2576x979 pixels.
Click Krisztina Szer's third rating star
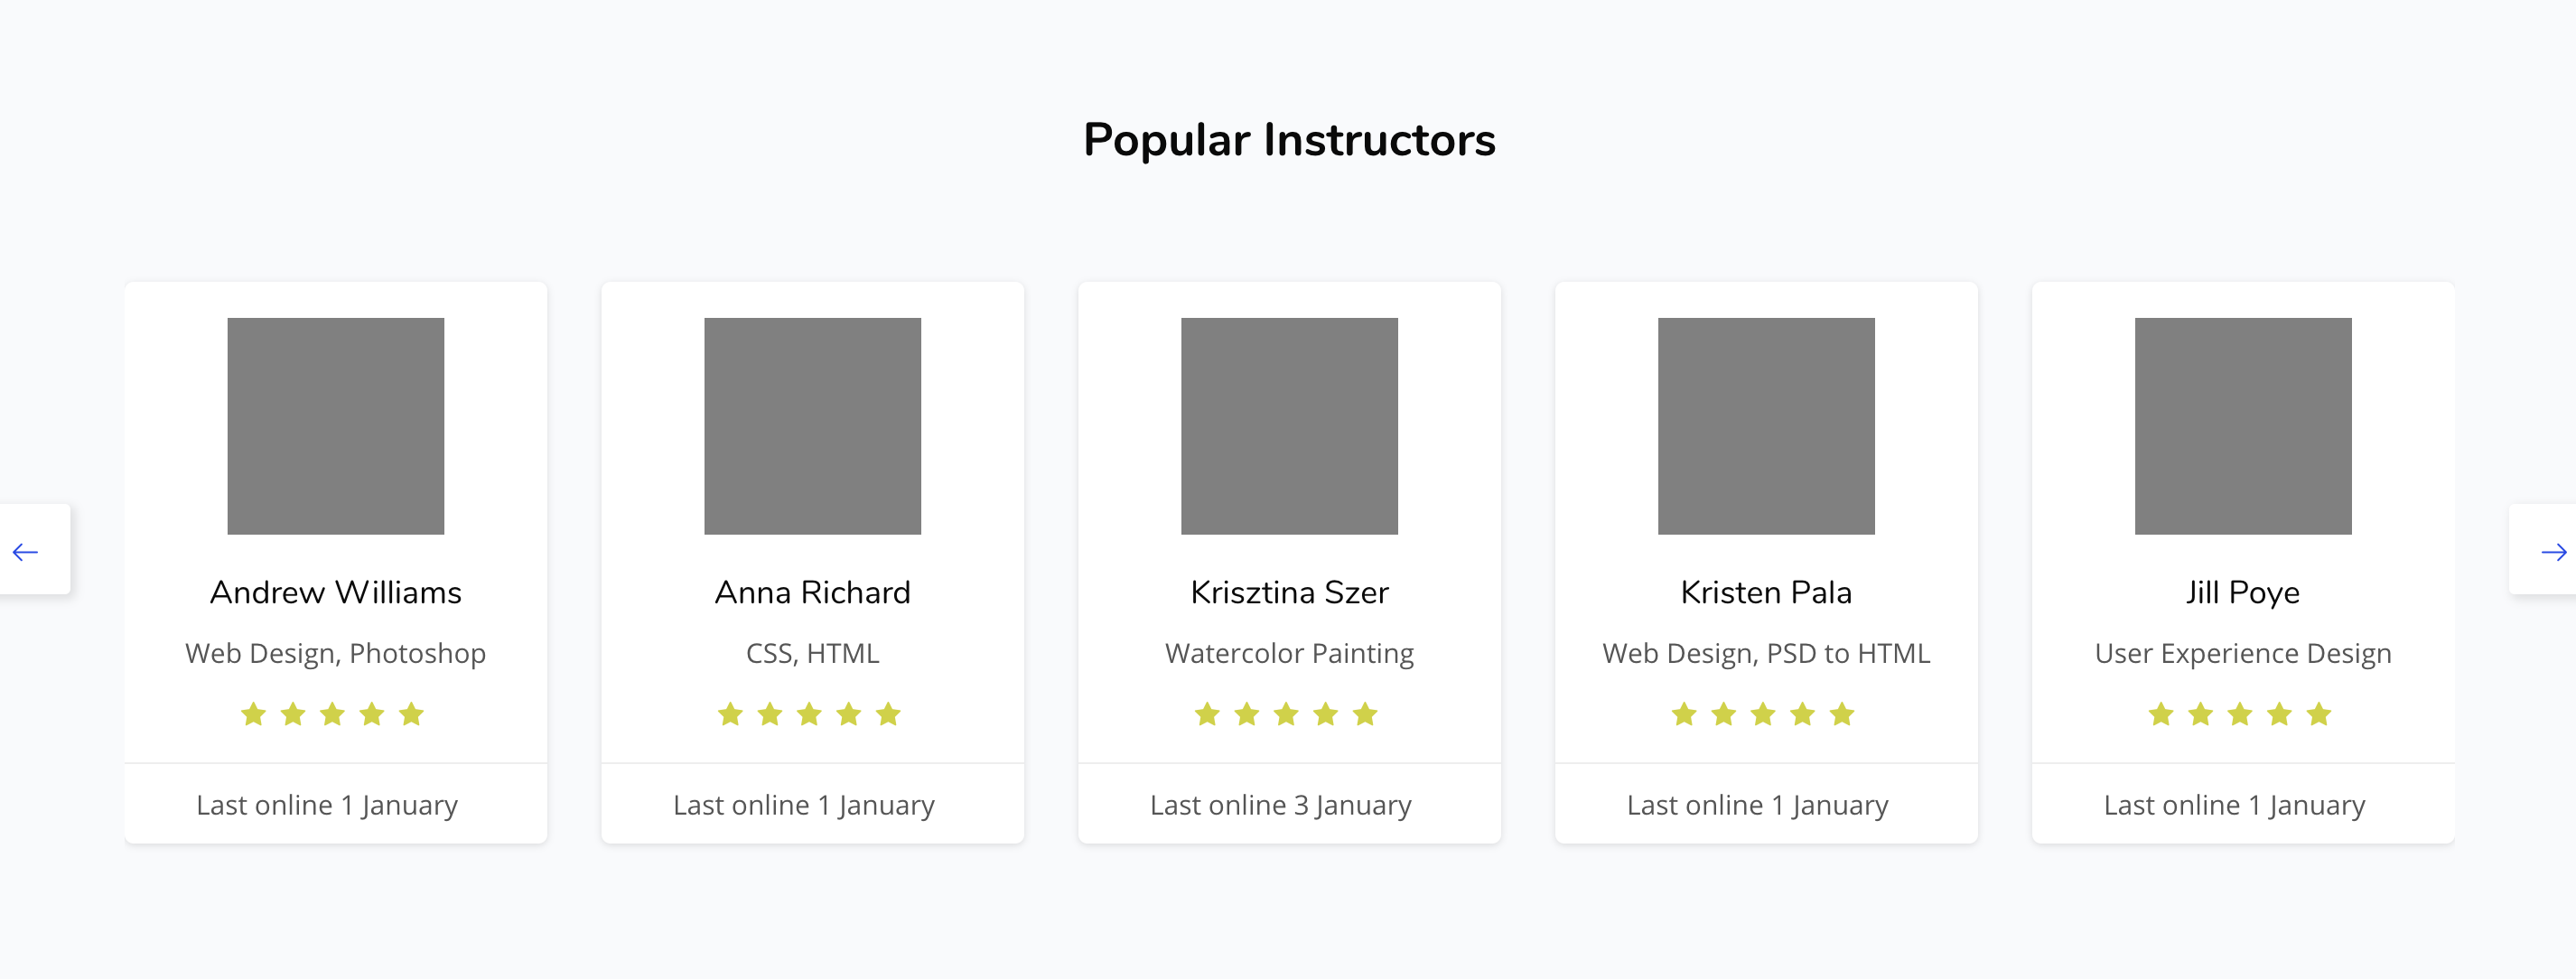pos(1286,714)
